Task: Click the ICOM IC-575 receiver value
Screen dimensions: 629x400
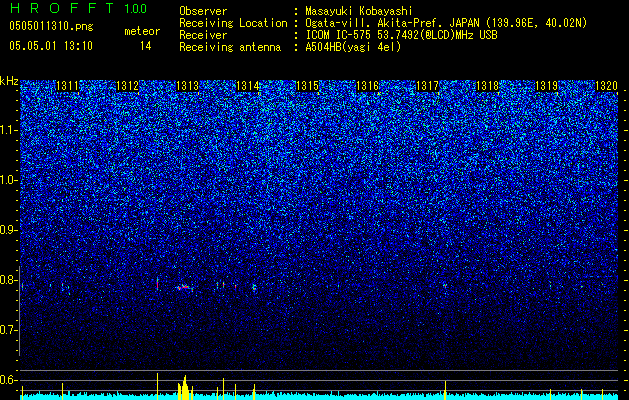Action: tap(401, 35)
